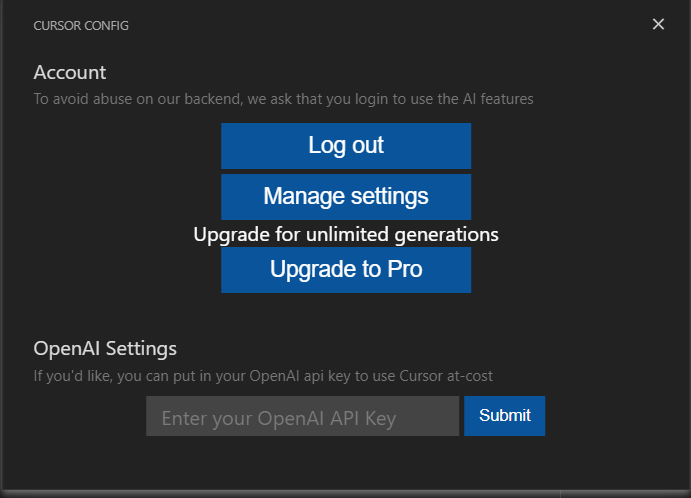Focus the OpenAI API Key field
This screenshot has height=498, width=691.
302,416
